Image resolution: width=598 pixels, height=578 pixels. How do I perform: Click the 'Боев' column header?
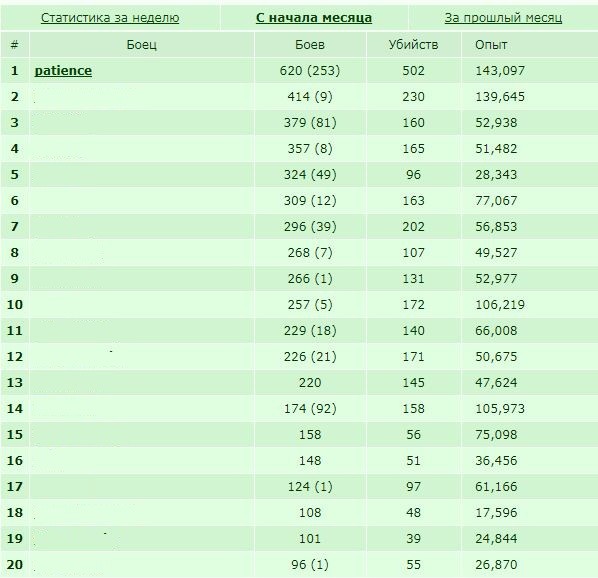point(310,45)
